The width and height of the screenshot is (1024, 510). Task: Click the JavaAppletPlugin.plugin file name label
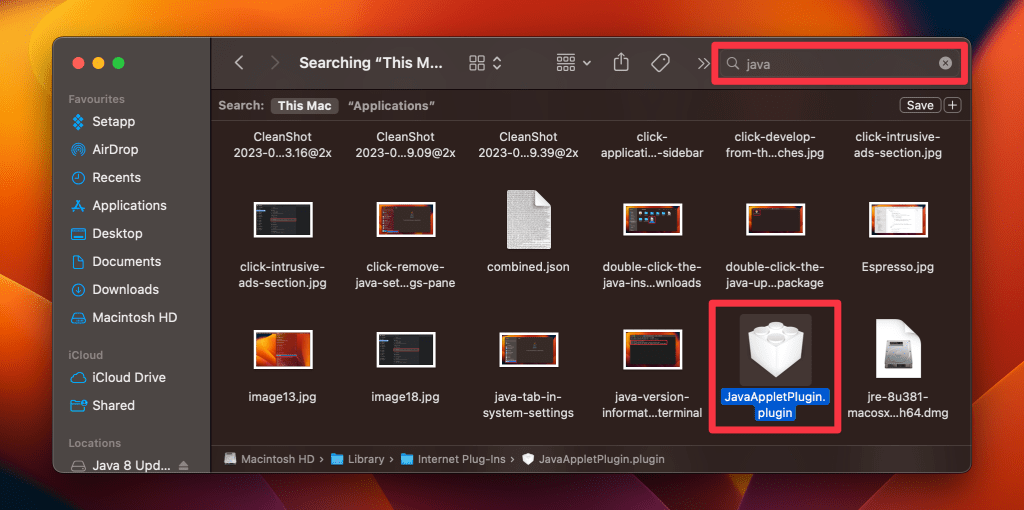tap(775, 405)
